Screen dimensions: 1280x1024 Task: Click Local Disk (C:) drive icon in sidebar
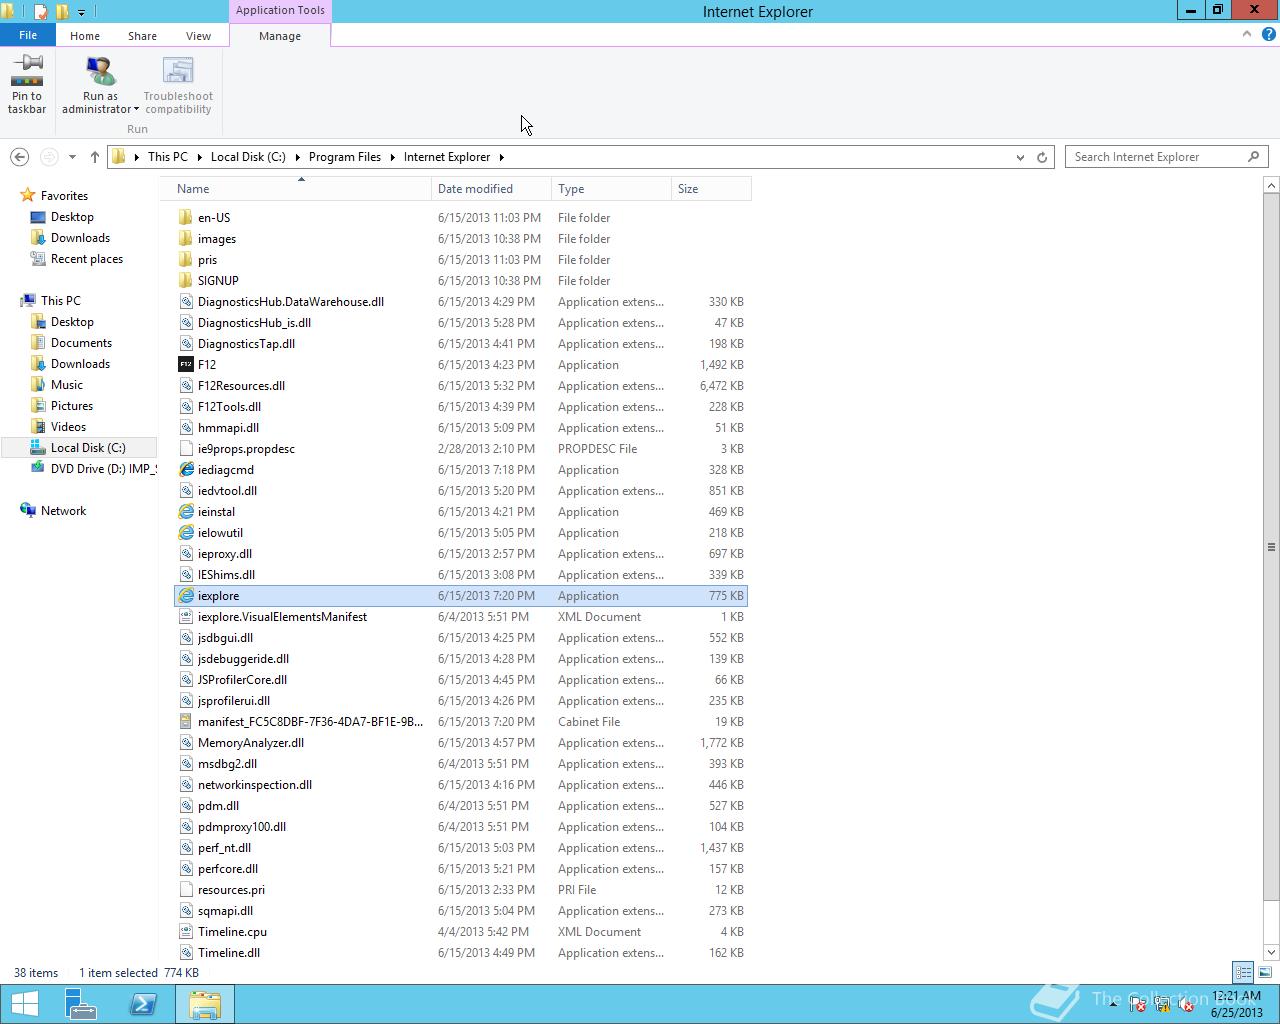click(x=38, y=448)
